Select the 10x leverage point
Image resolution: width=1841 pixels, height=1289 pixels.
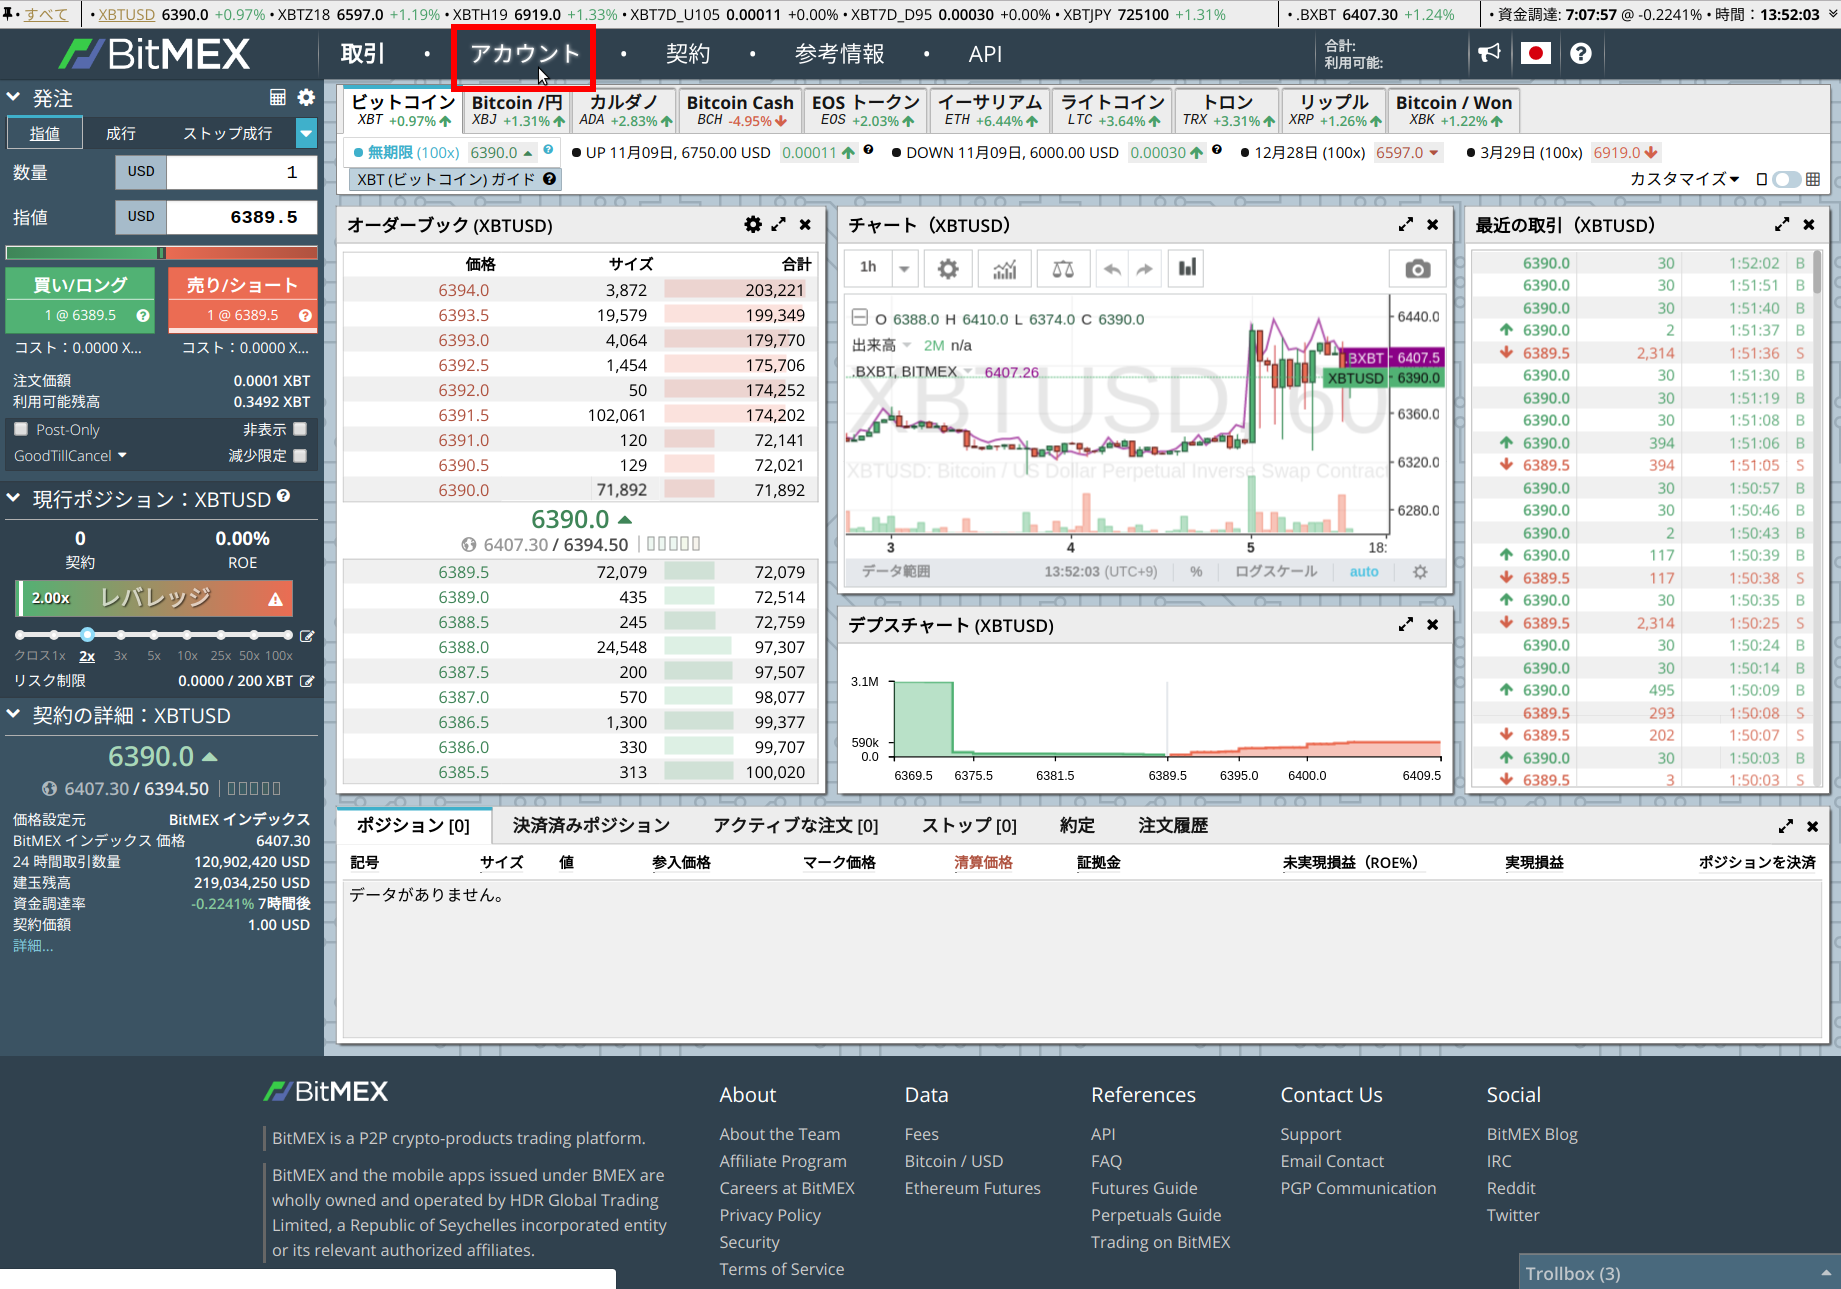pyautogui.click(x=187, y=635)
